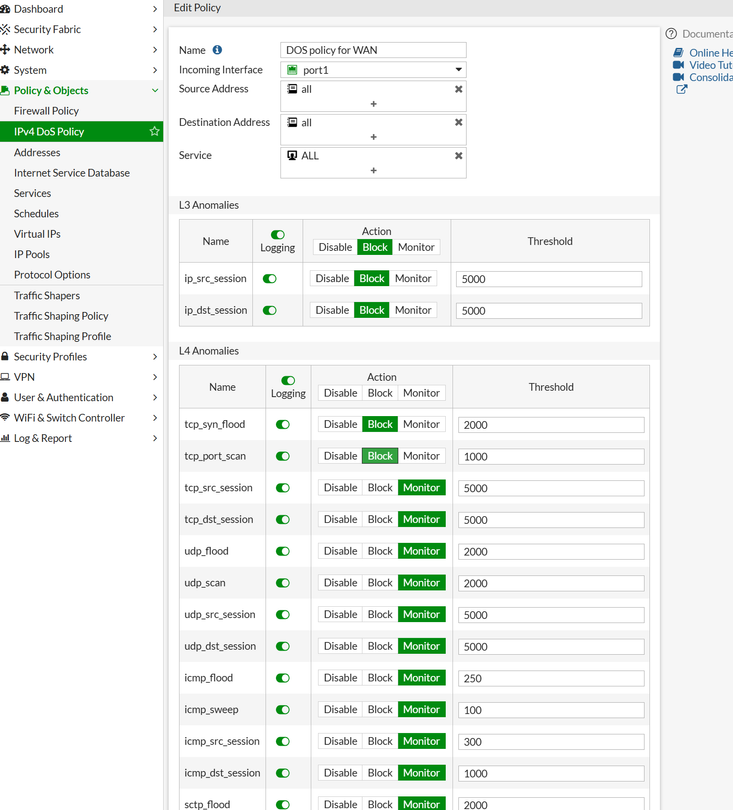The height and width of the screenshot is (810, 733).
Task: Toggle logging for tcp_syn_flood
Action: coord(283,424)
